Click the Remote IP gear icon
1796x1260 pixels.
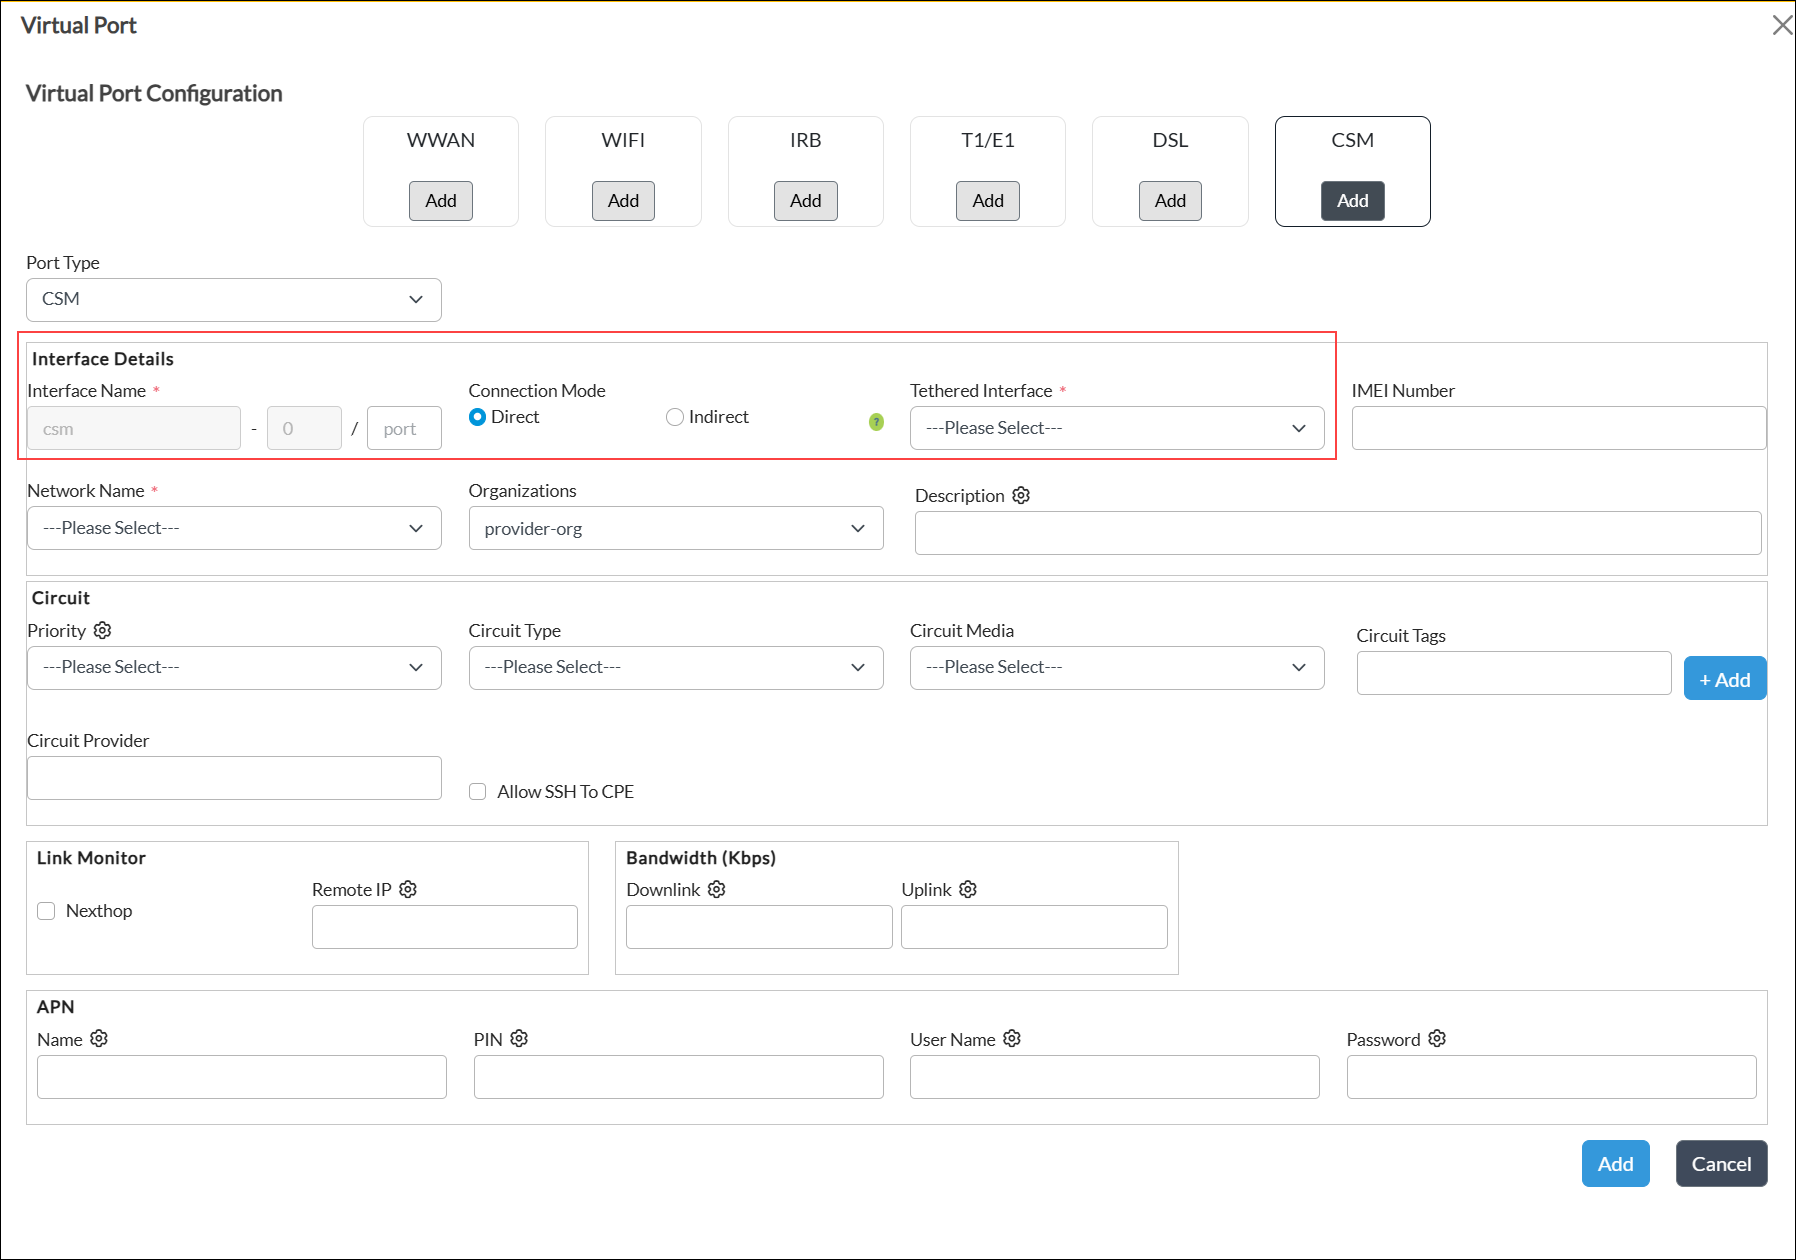coord(408,888)
